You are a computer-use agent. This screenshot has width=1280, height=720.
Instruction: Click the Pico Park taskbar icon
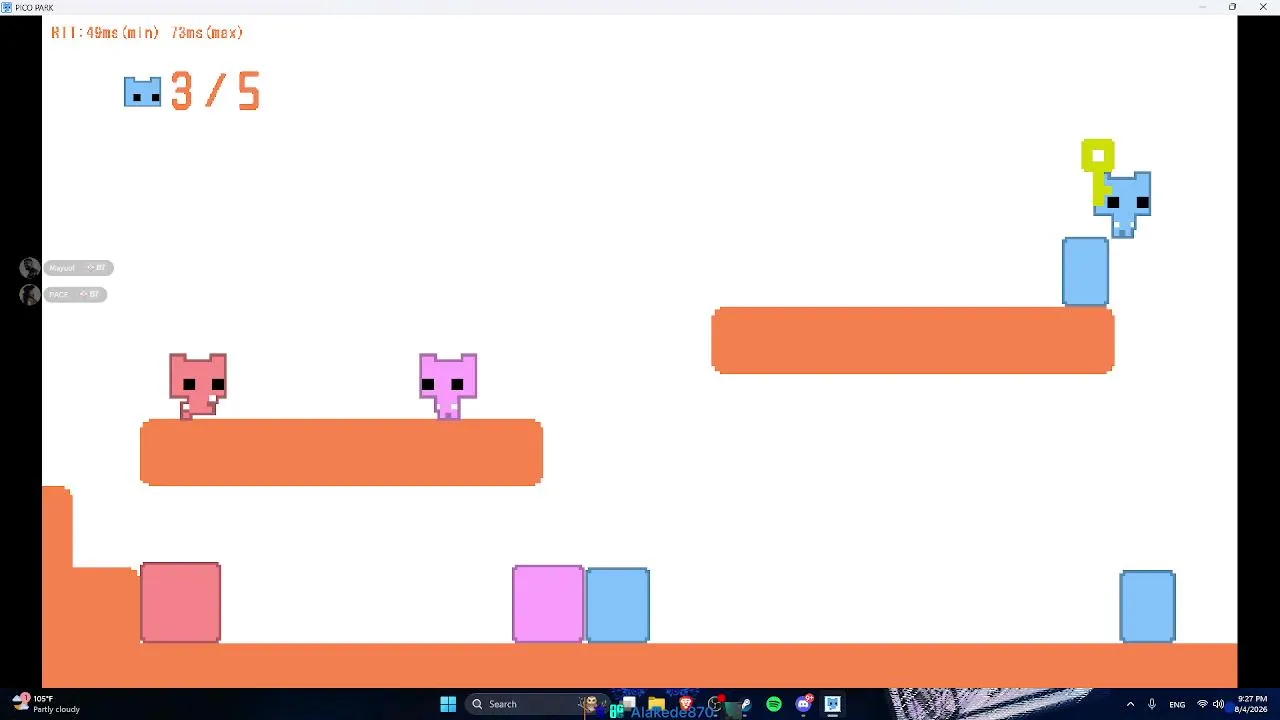coord(832,704)
